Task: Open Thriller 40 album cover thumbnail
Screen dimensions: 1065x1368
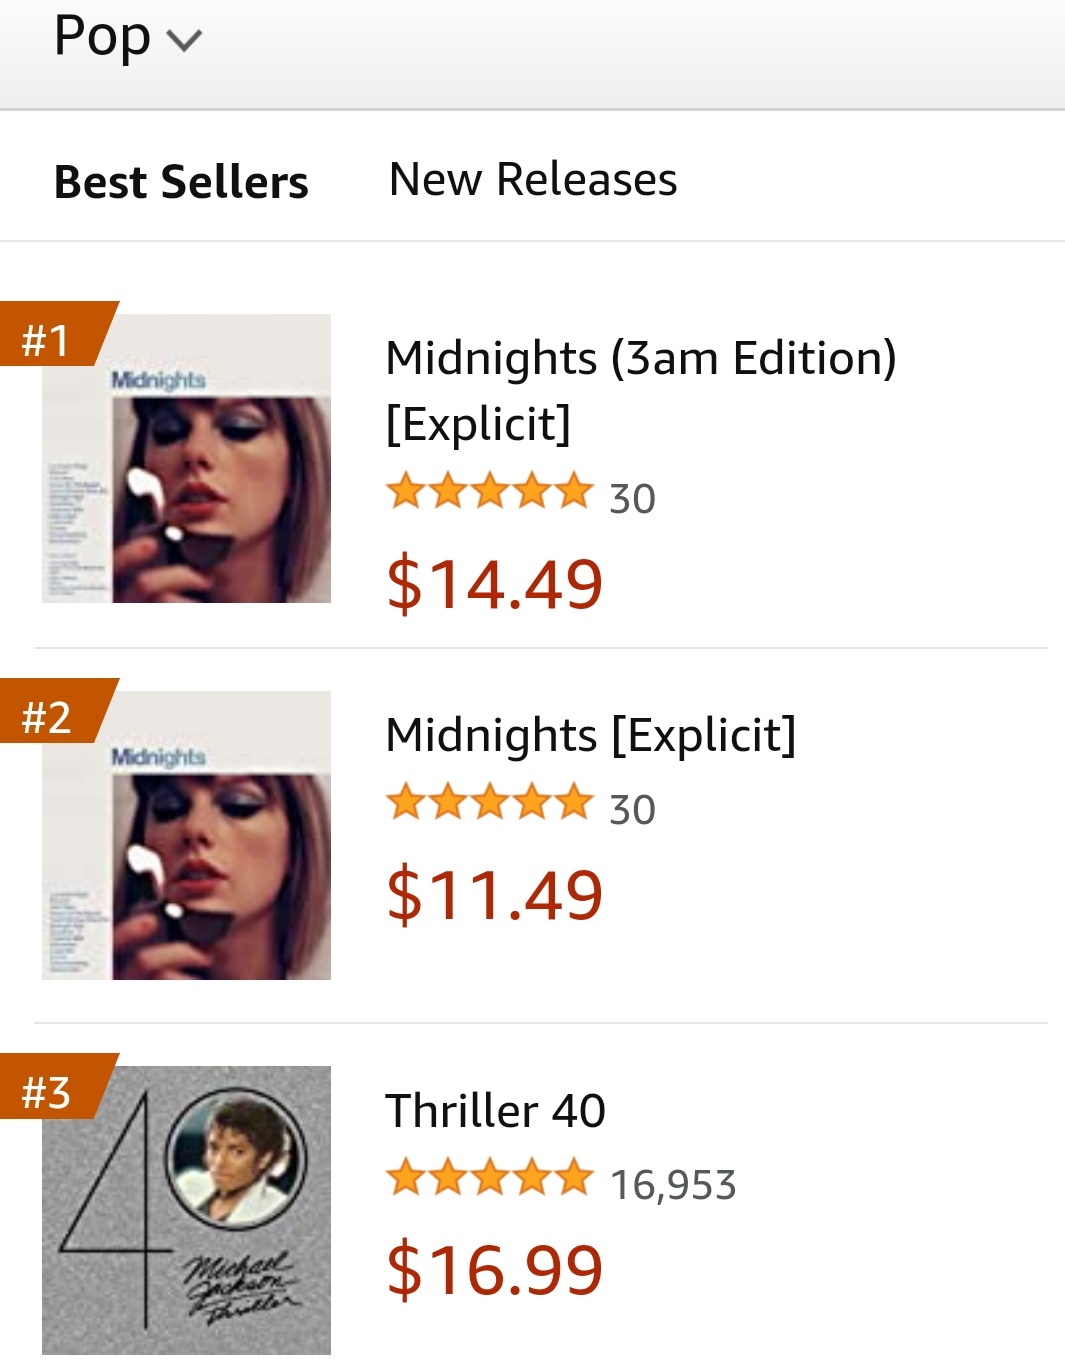Action: click(x=186, y=1211)
